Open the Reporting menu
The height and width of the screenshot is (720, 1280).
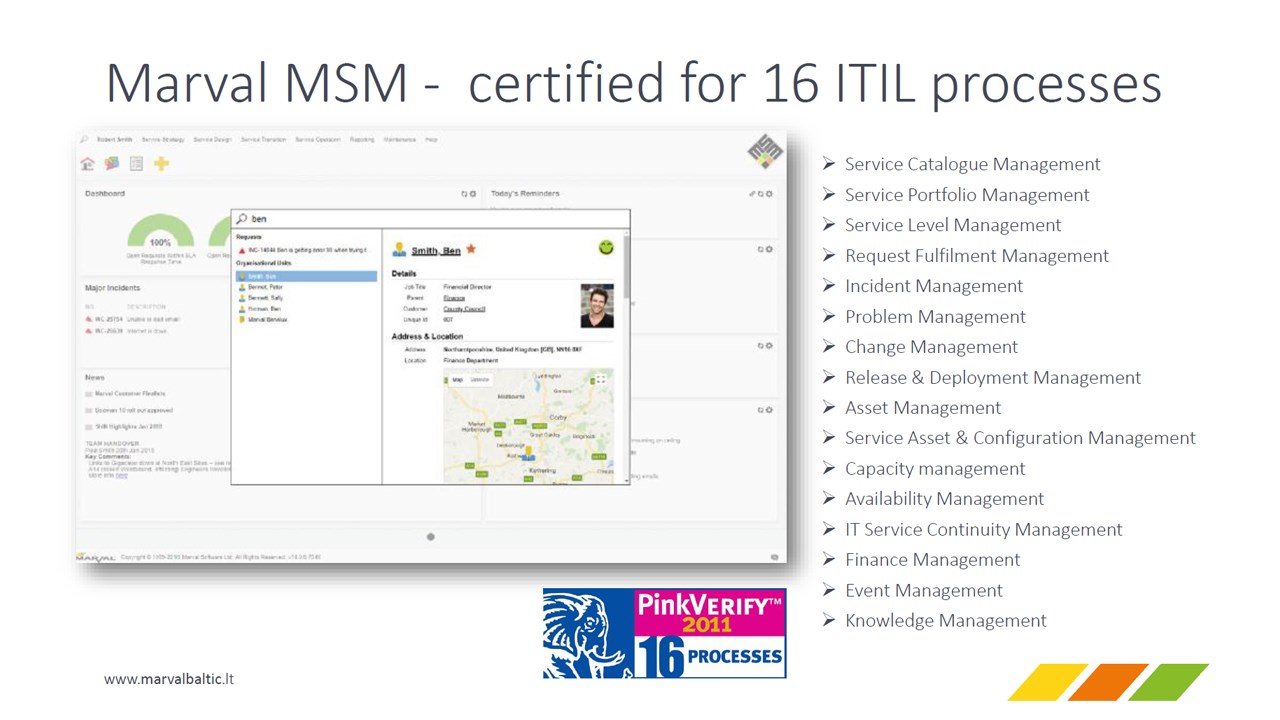click(x=362, y=139)
